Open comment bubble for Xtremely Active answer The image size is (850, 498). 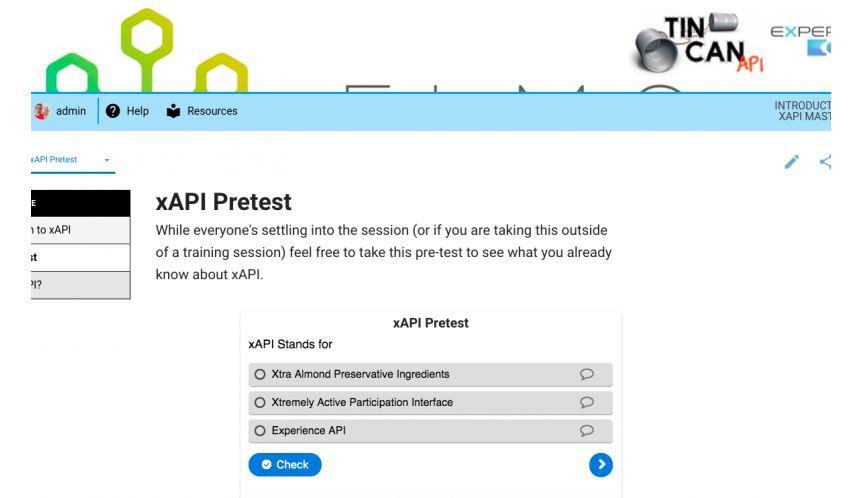click(587, 402)
